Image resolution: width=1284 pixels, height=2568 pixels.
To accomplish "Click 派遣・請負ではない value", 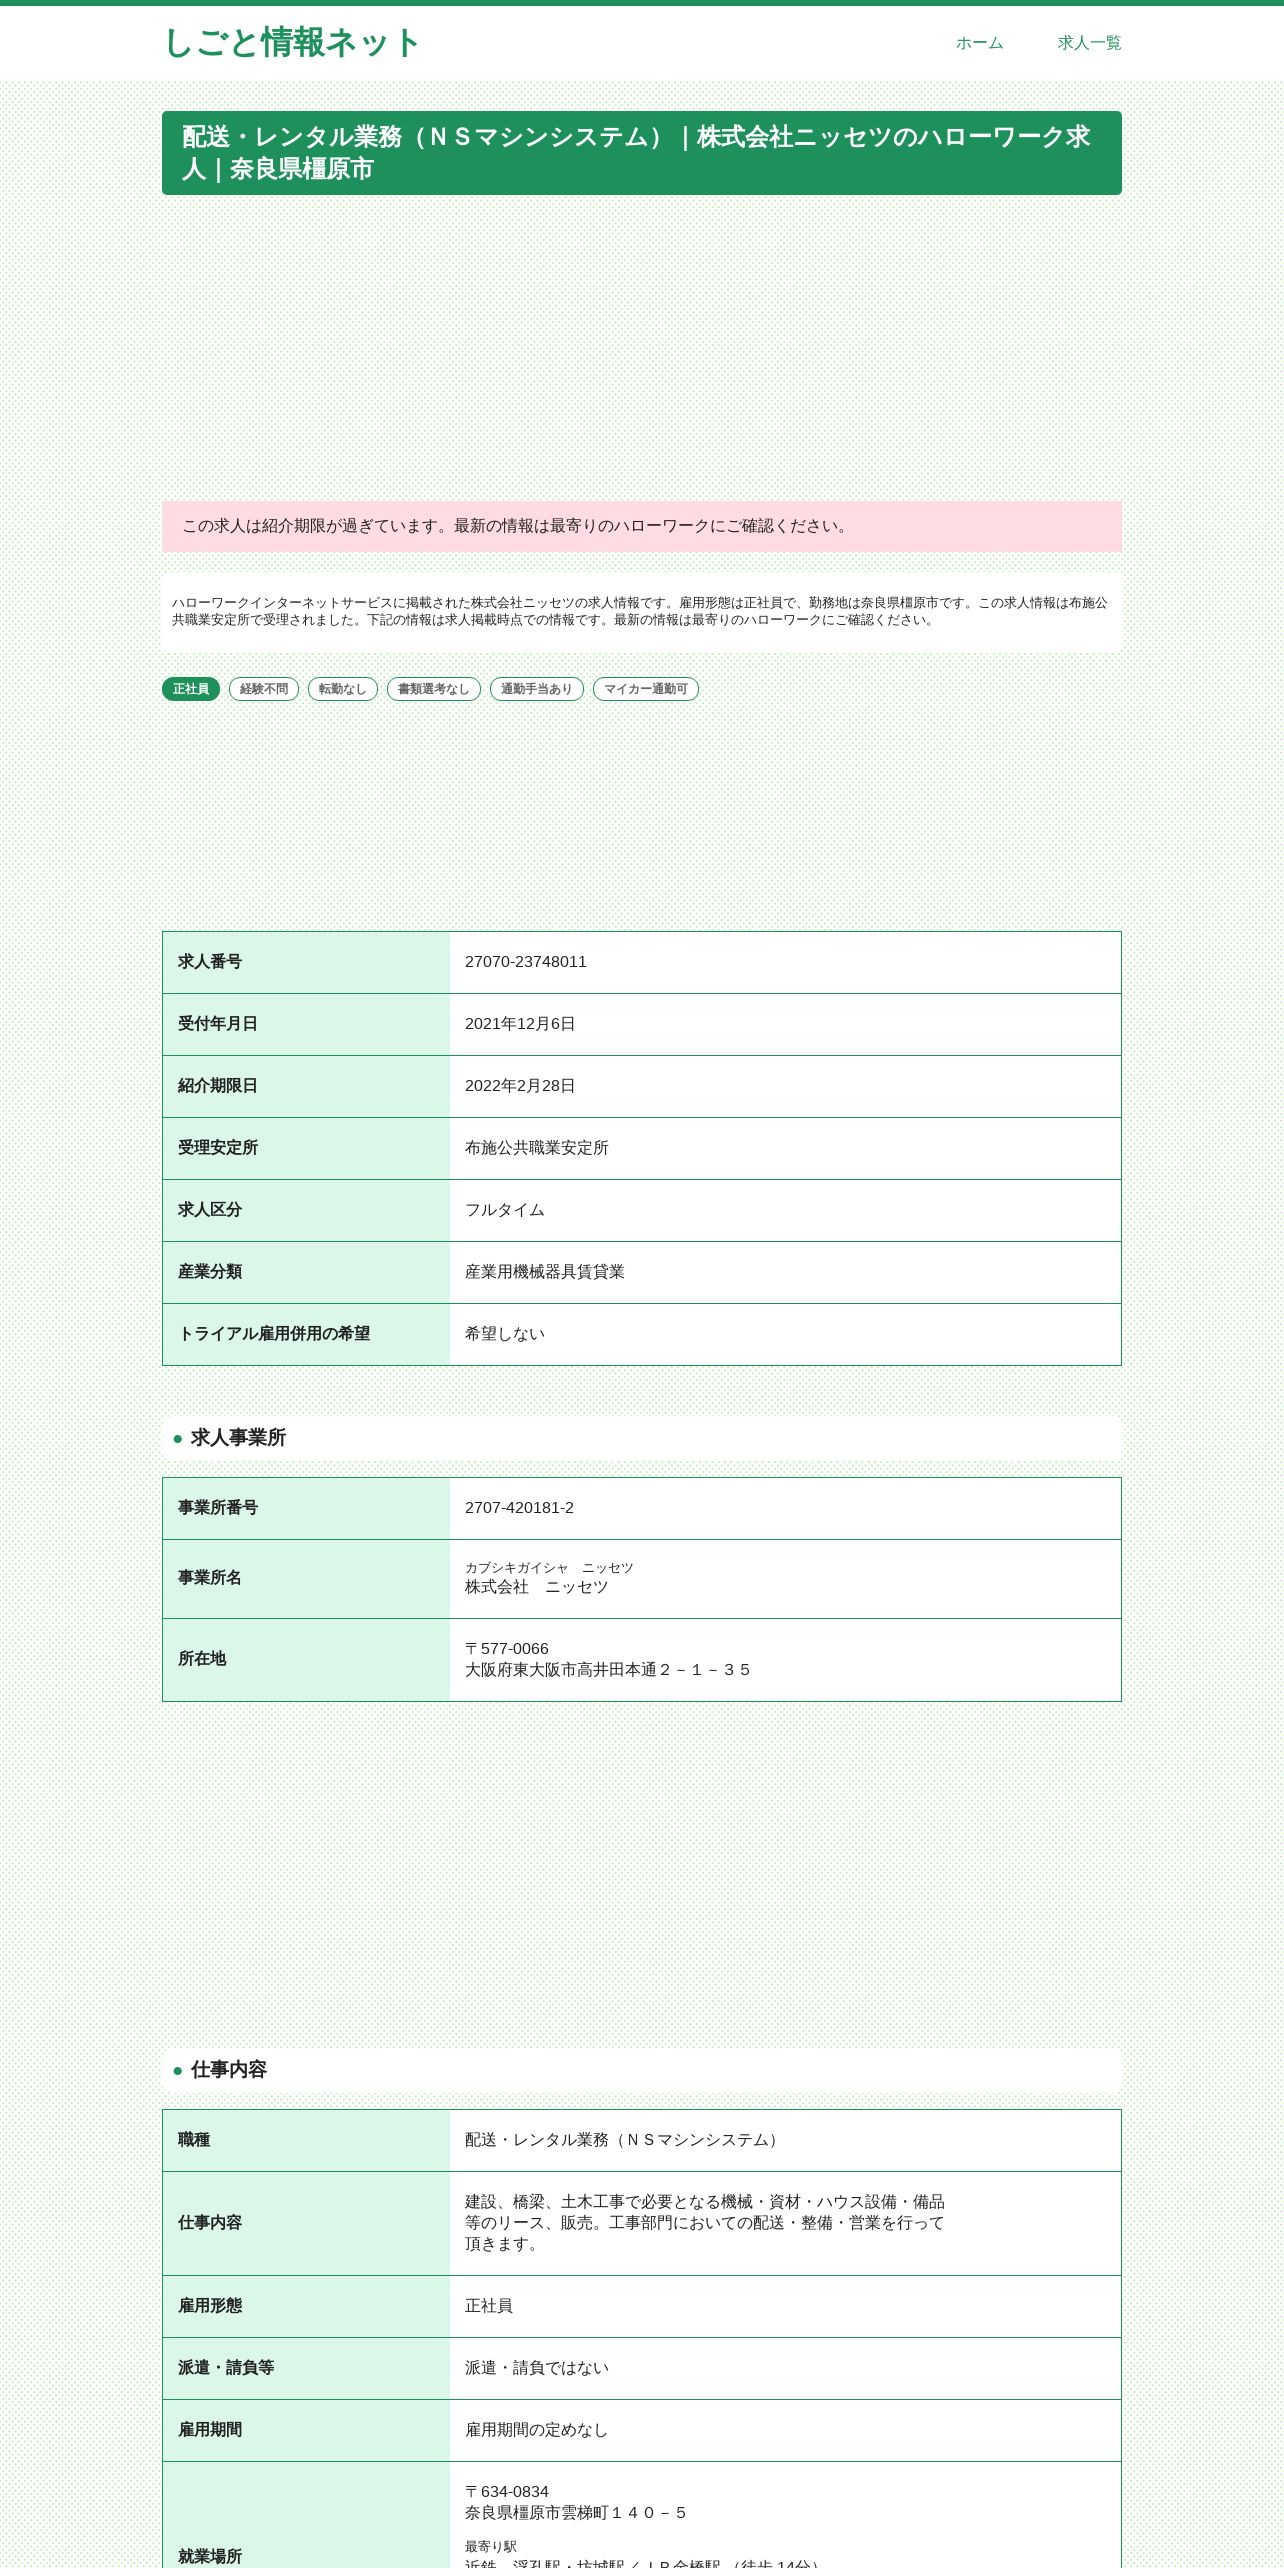I will pos(537,2368).
